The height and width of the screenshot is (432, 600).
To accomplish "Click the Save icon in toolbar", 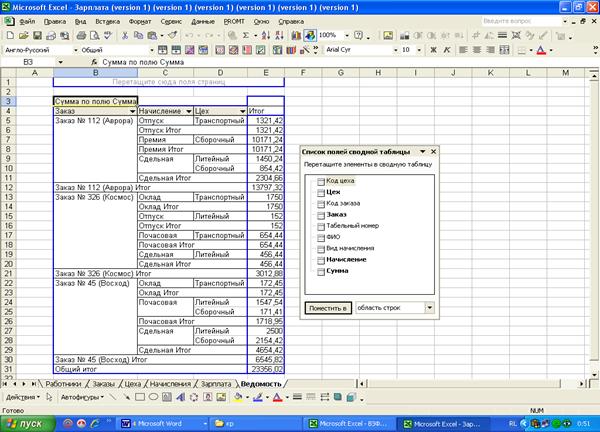I will 35,35.
